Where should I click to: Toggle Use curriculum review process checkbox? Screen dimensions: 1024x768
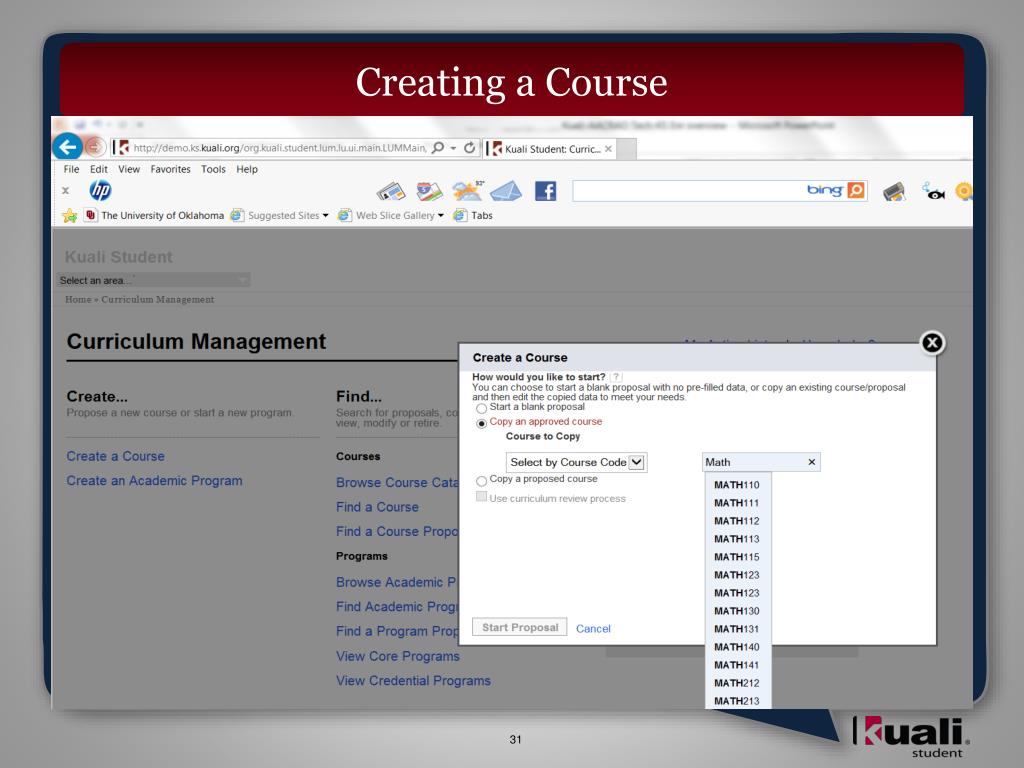[481, 497]
